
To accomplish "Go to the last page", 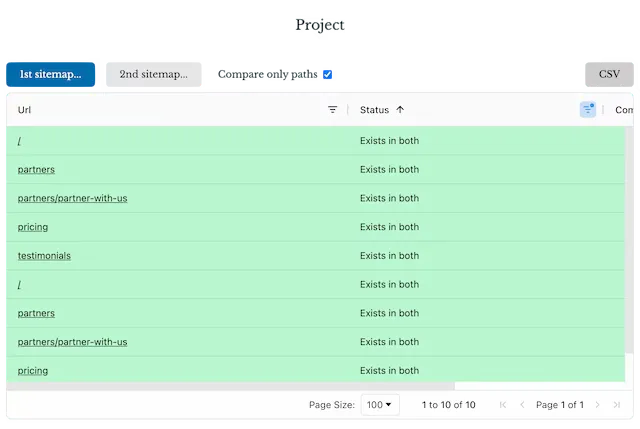I will (x=616, y=405).
